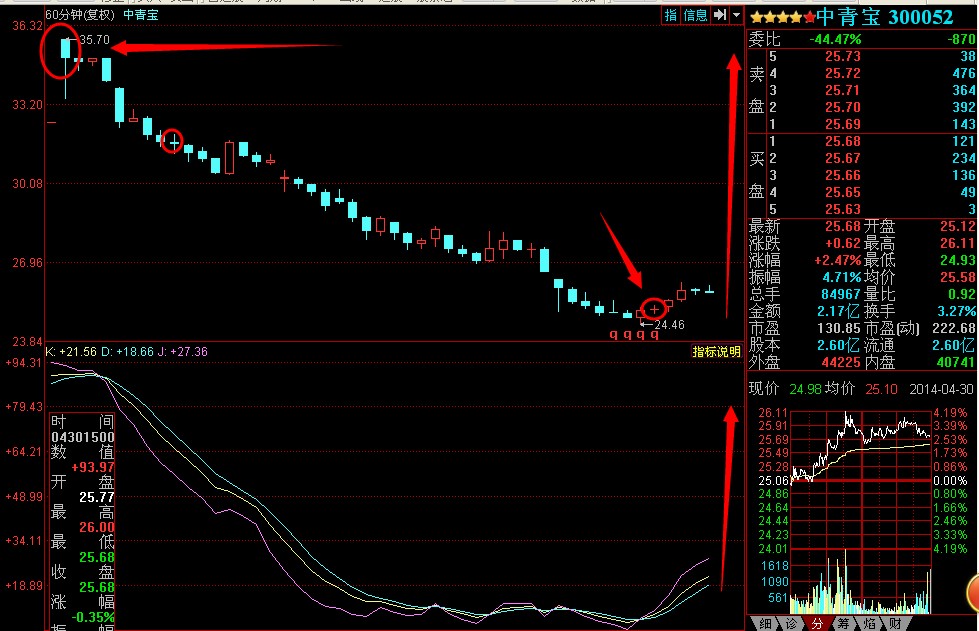Image resolution: width=979 pixels, height=631 pixels.
Task: Click sell level 4 price 25.72
Action: (843, 74)
